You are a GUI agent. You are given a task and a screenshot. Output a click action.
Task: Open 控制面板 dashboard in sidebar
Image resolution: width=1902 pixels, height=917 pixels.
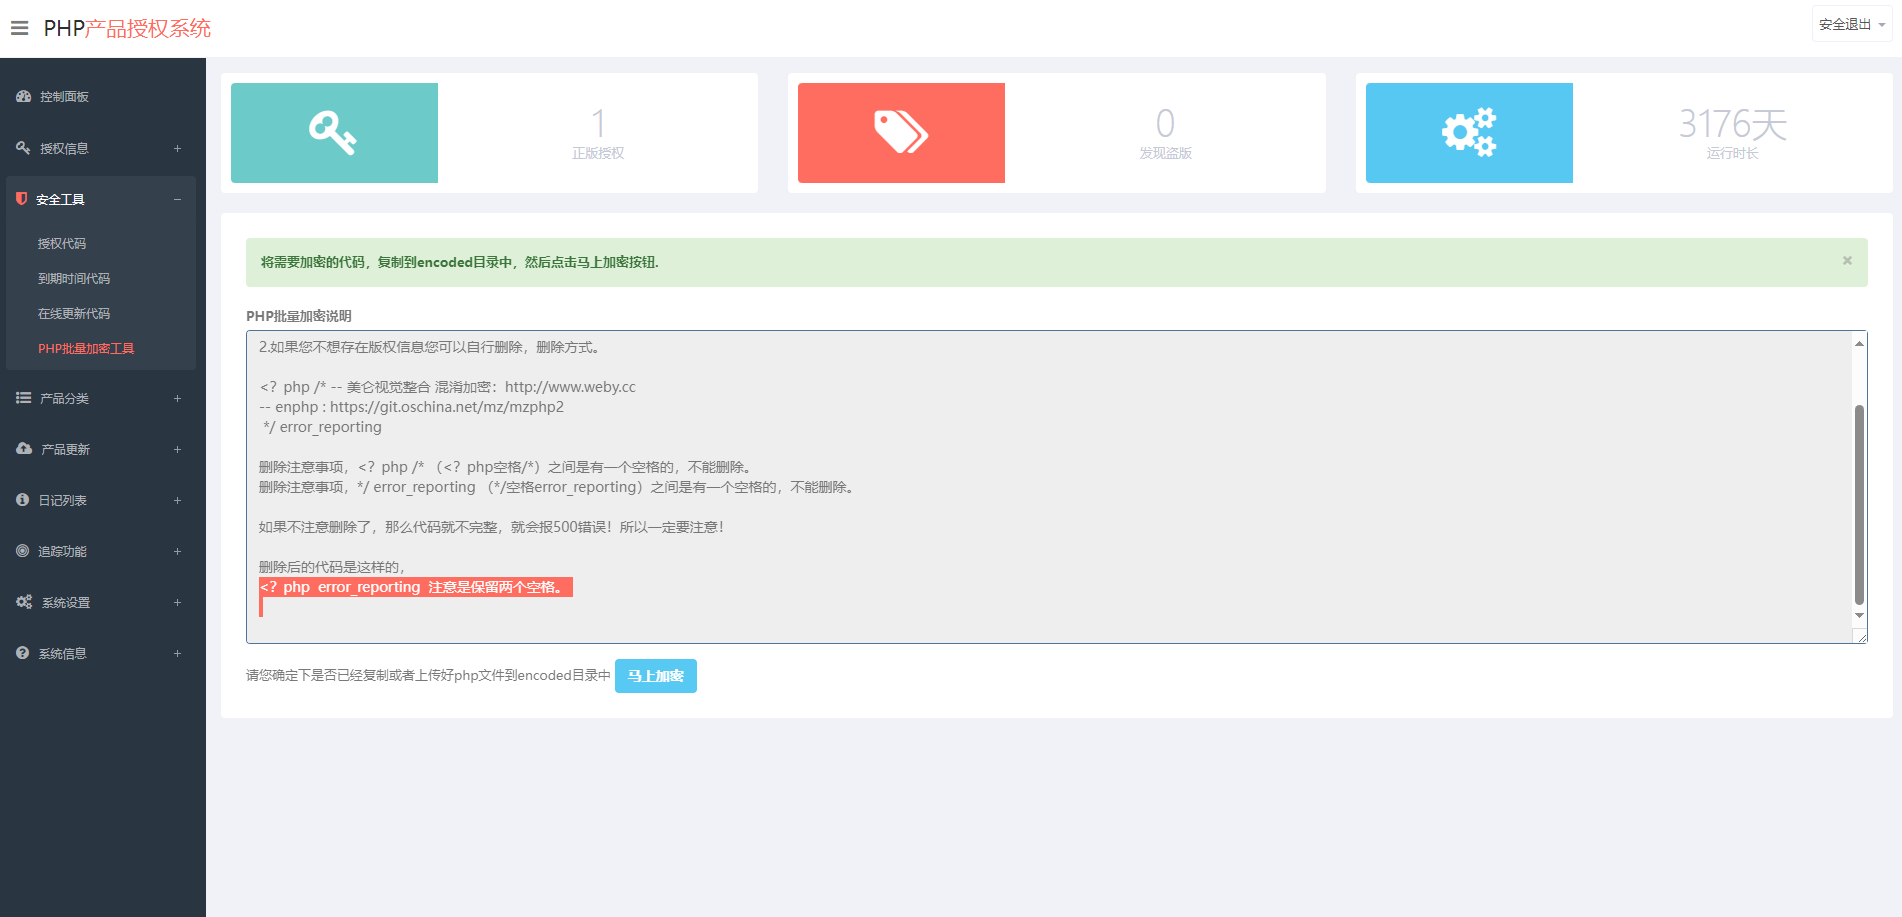coord(64,97)
